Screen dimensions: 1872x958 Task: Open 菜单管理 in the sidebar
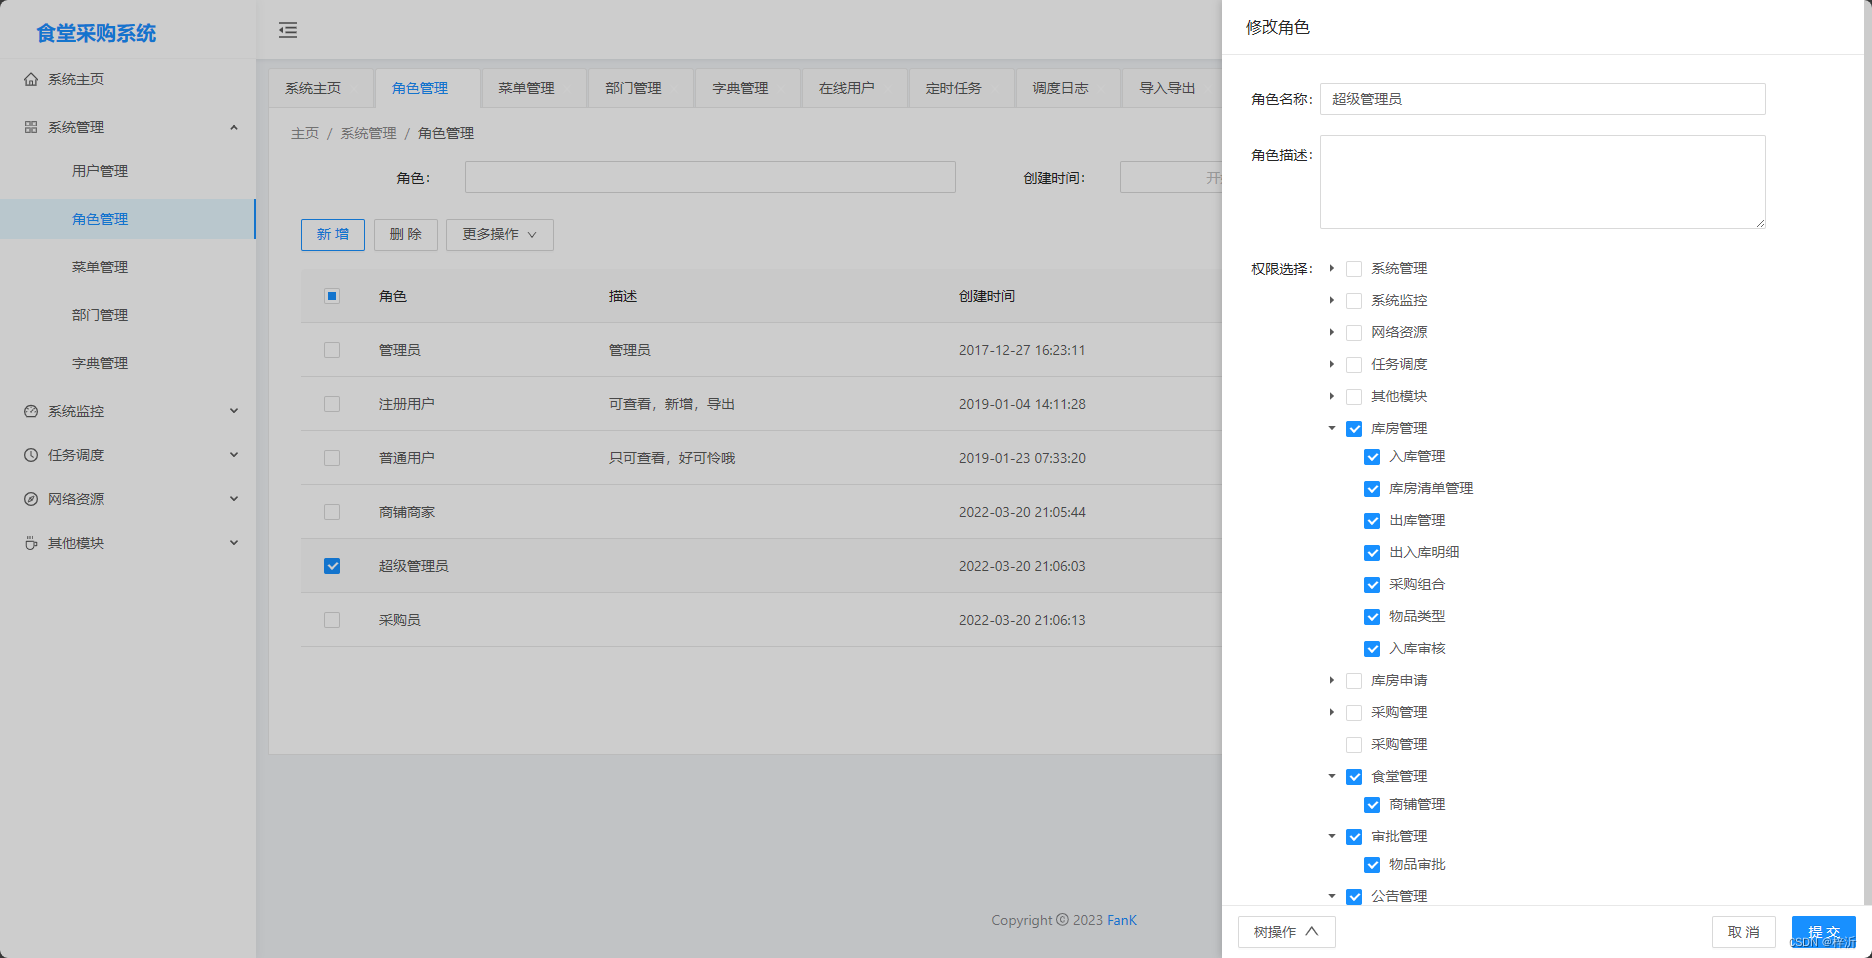128,267
